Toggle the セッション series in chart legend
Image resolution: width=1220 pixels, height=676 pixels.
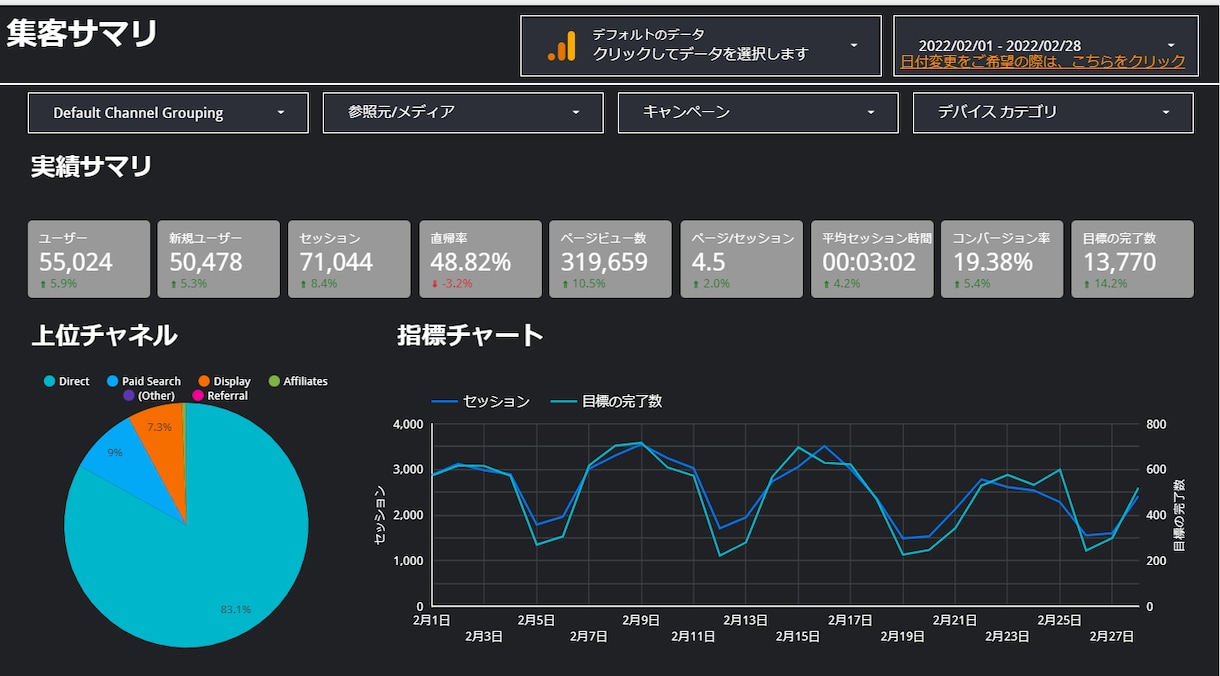[482, 402]
